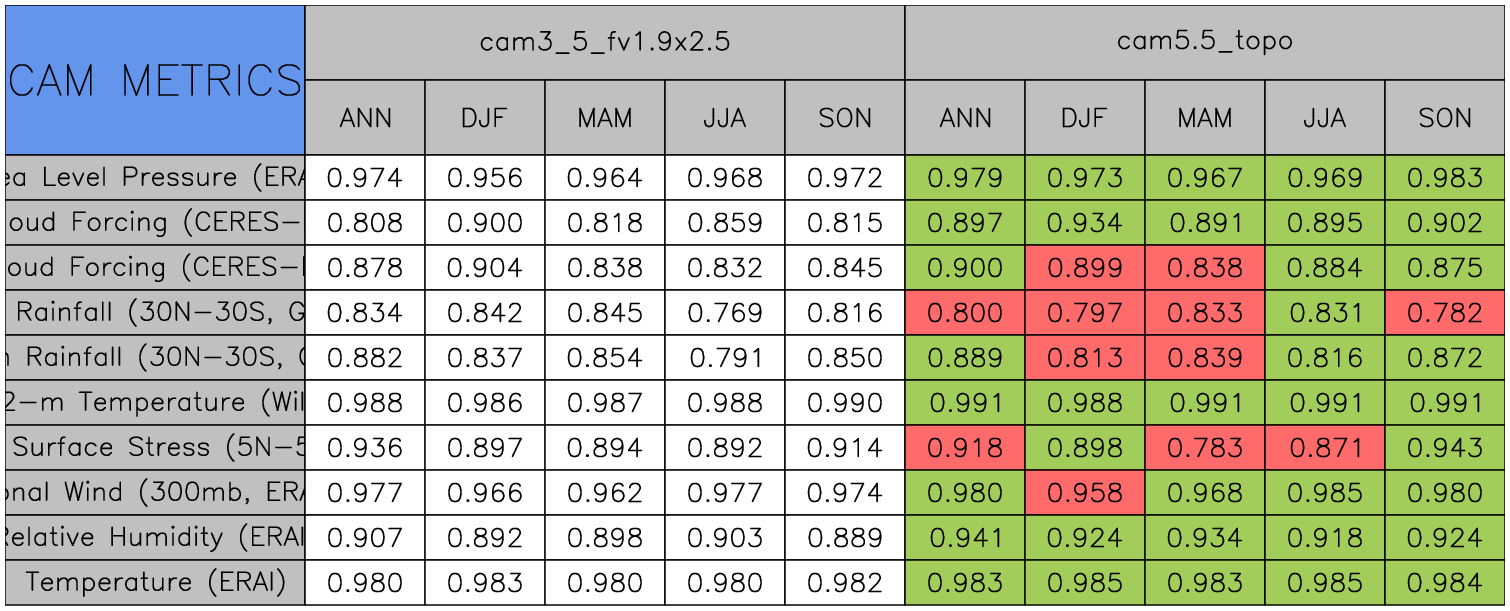The image size is (1510, 611).
Task: Select the cam3_5_fv1.9x2.5 column group header
Action: click(x=604, y=42)
